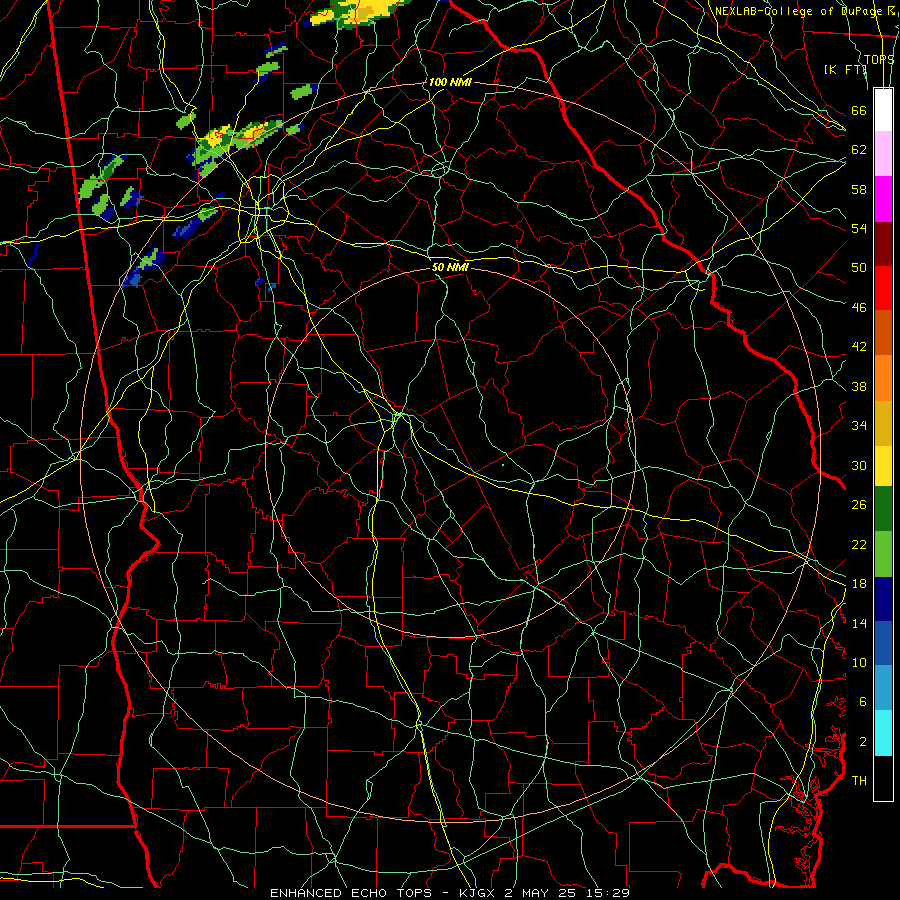Click the light green legend swatch
This screenshot has height=900, width=900.
883,554
